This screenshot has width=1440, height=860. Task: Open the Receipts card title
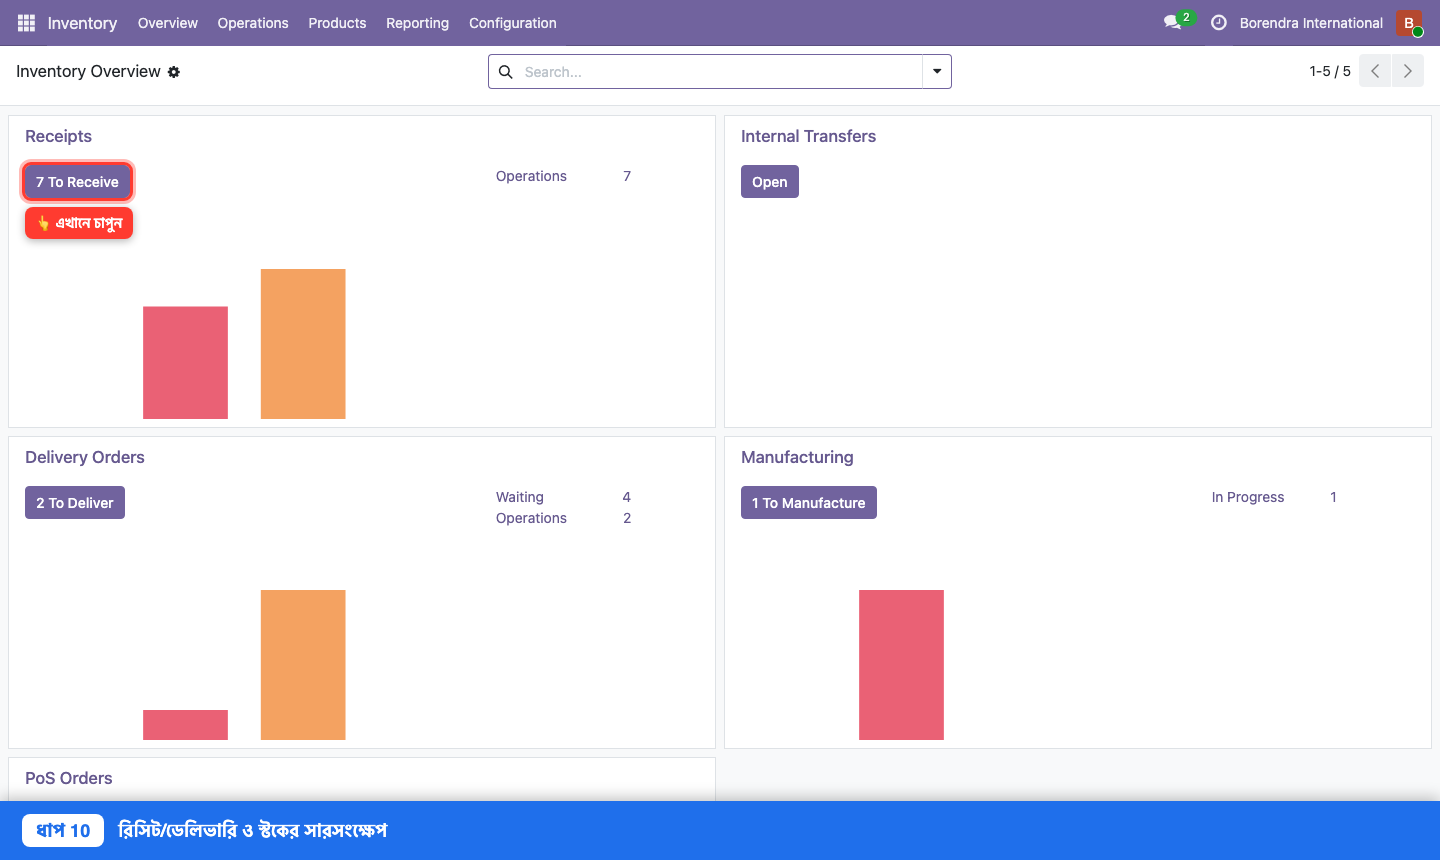click(x=58, y=136)
